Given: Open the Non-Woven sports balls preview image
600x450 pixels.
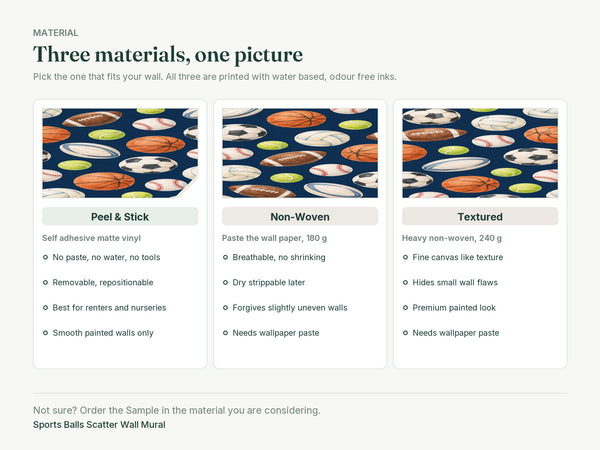Looking at the screenshot, I should point(300,153).
